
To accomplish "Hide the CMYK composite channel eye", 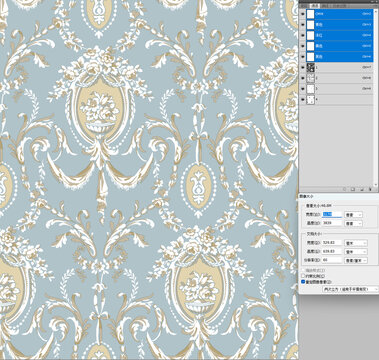I will (x=303, y=14).
